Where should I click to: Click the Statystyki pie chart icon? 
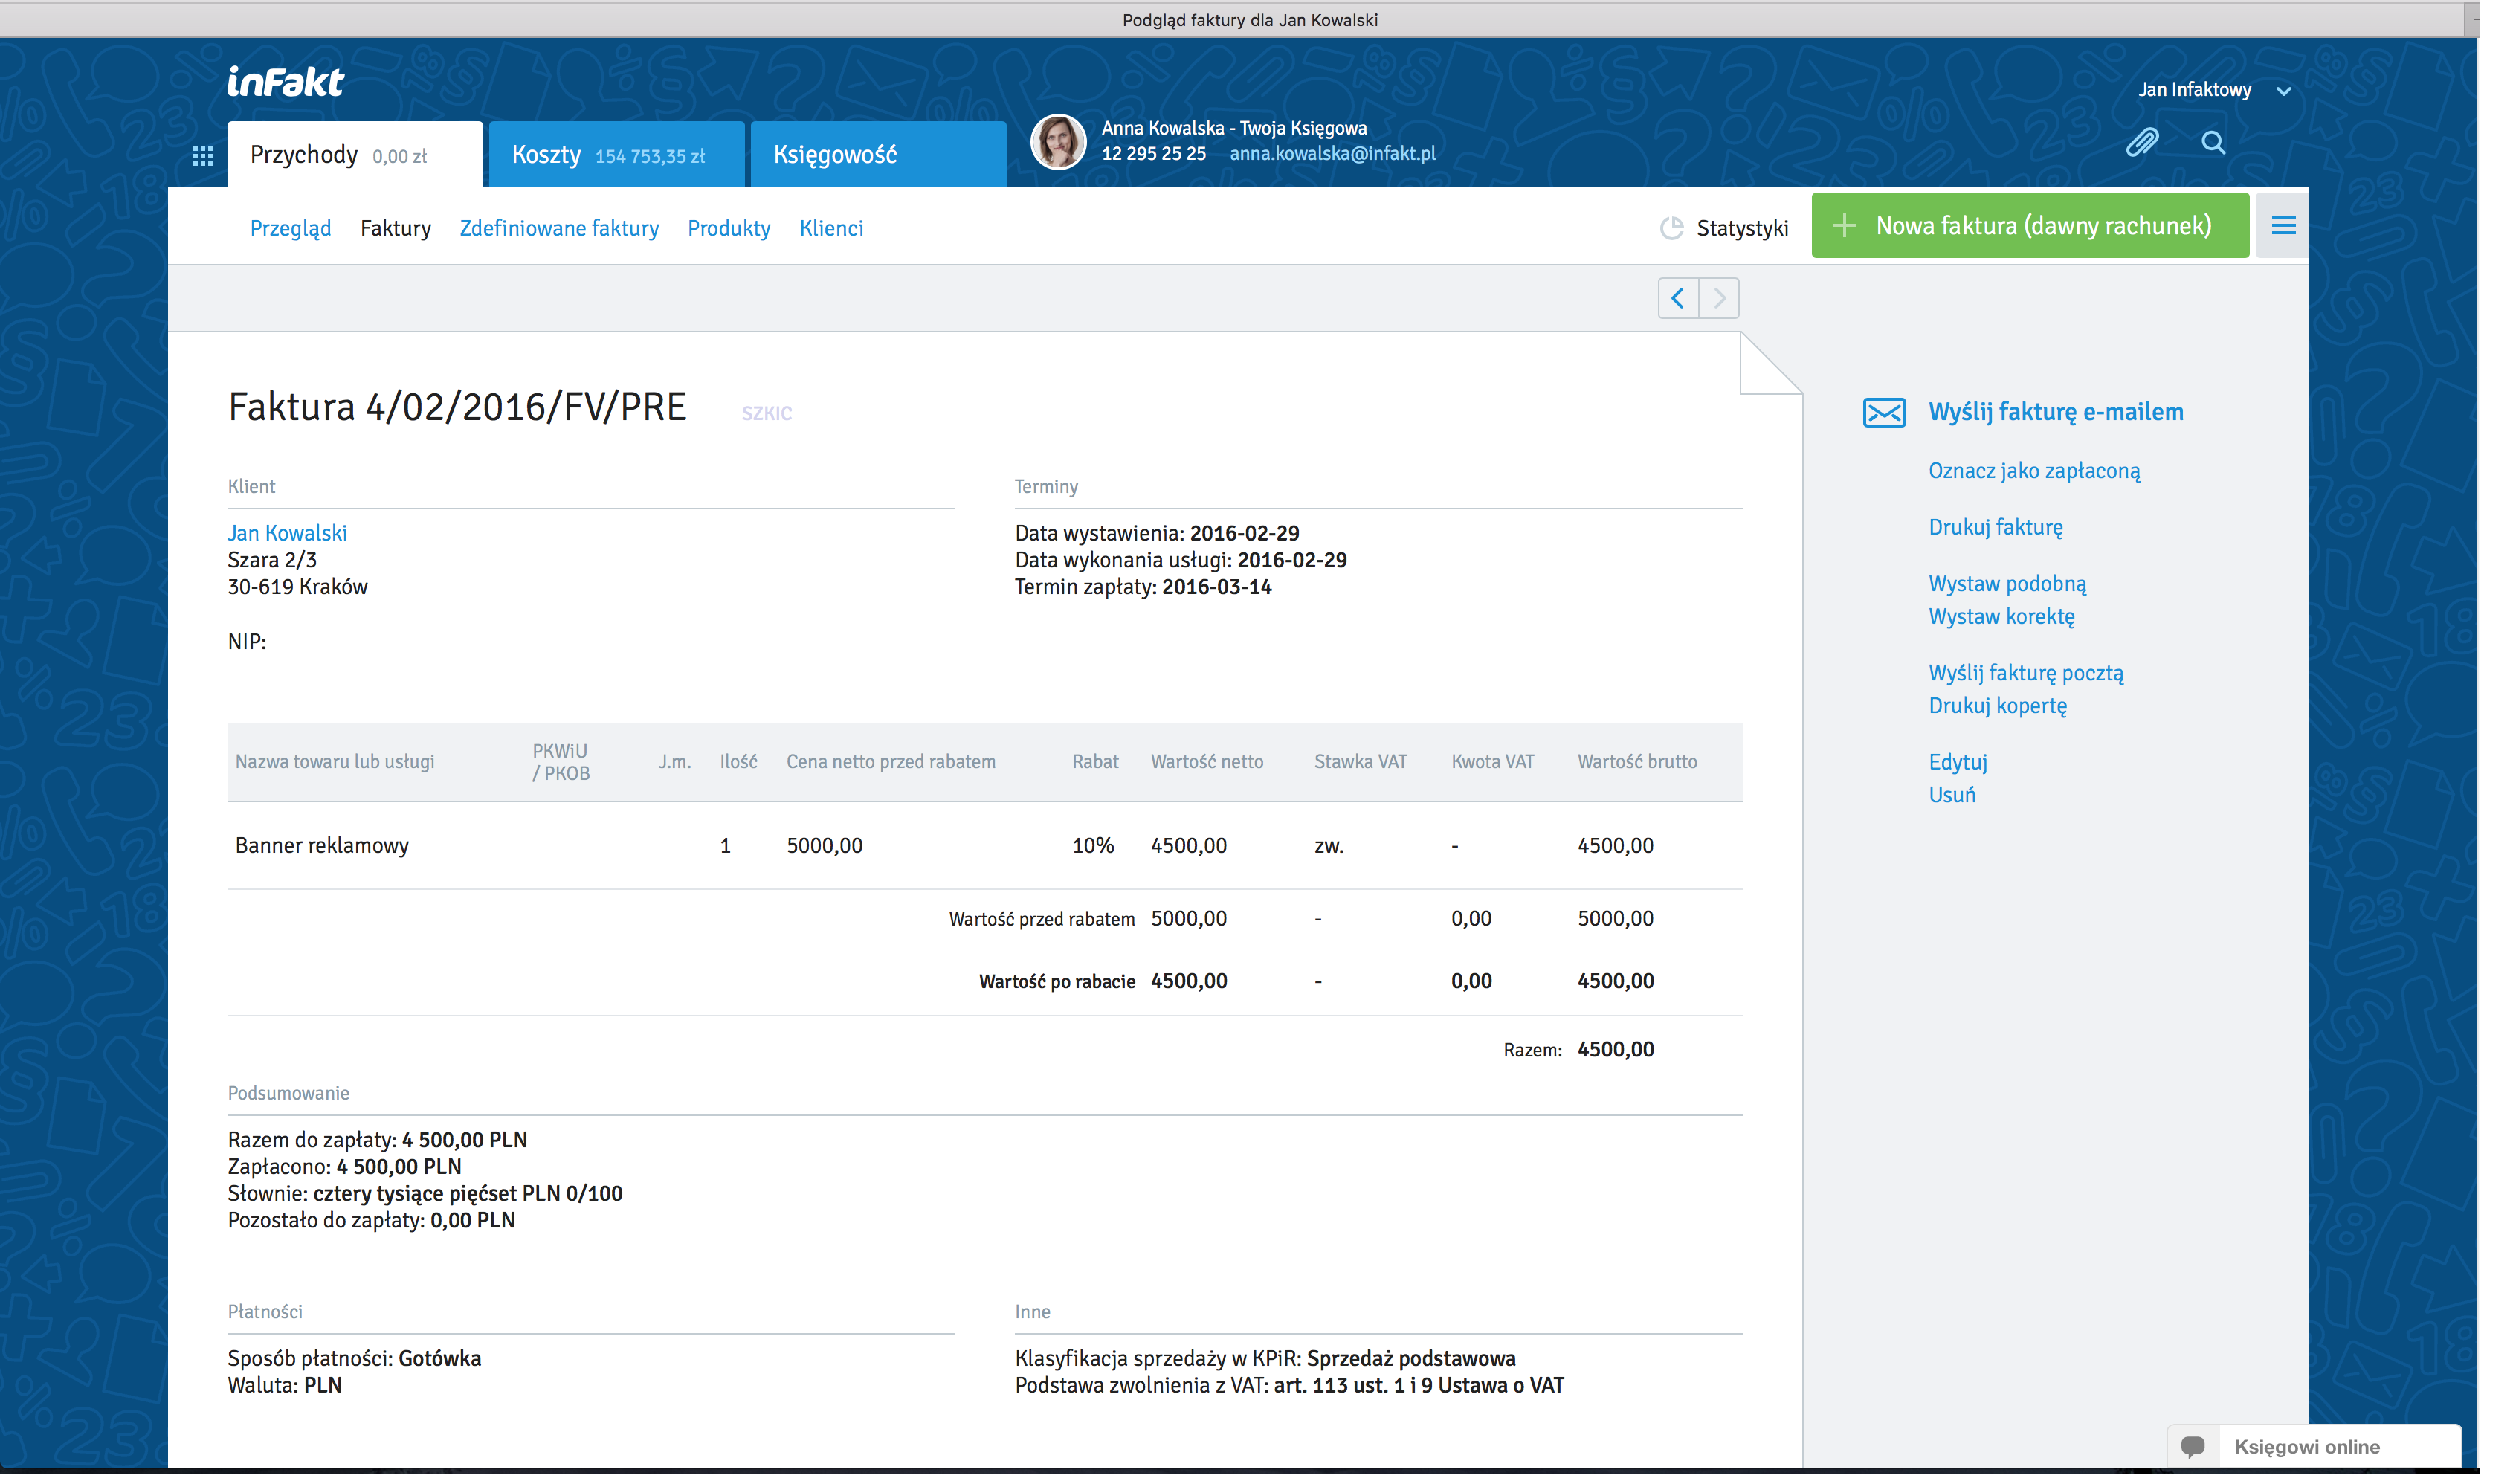click(x=1671, y=229)
